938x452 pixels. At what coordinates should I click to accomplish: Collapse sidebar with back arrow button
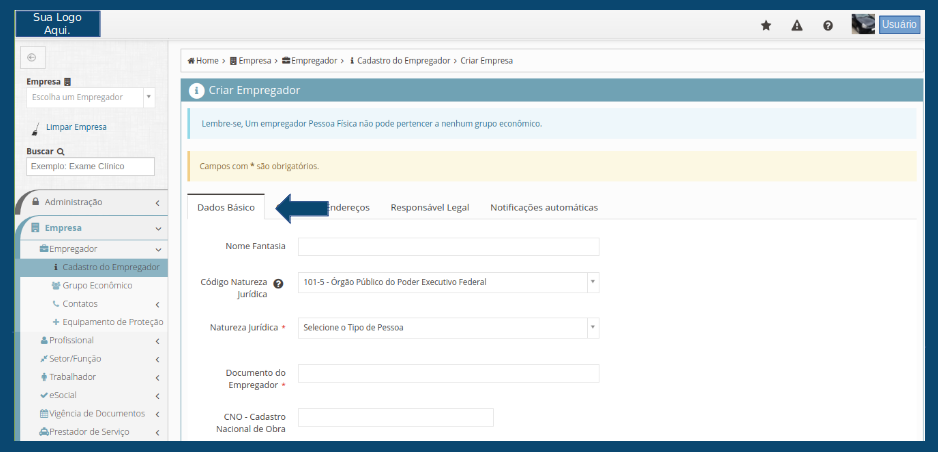(32, 57)
